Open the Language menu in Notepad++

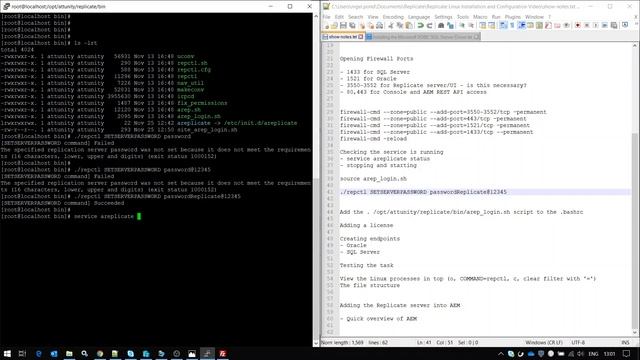(419, 17)
